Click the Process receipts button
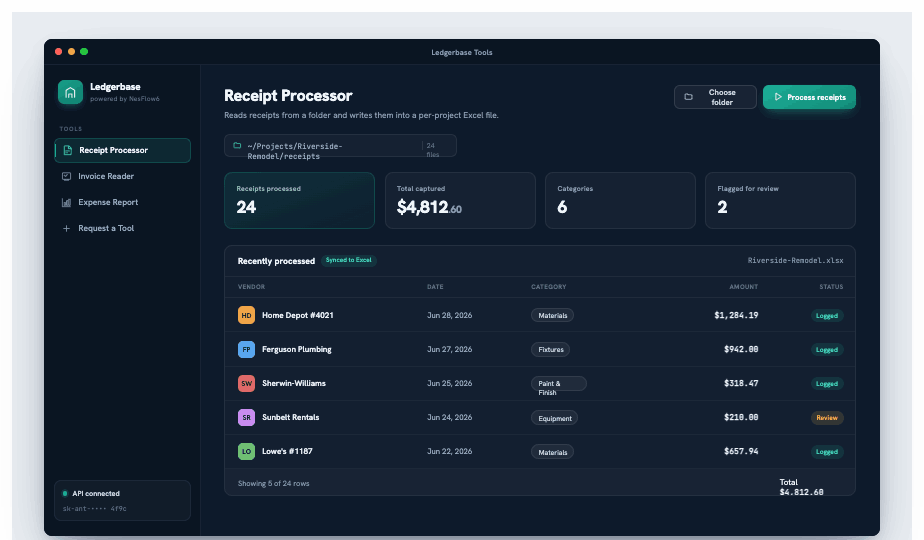Screen dimensions: 924x540 point(809,97)
